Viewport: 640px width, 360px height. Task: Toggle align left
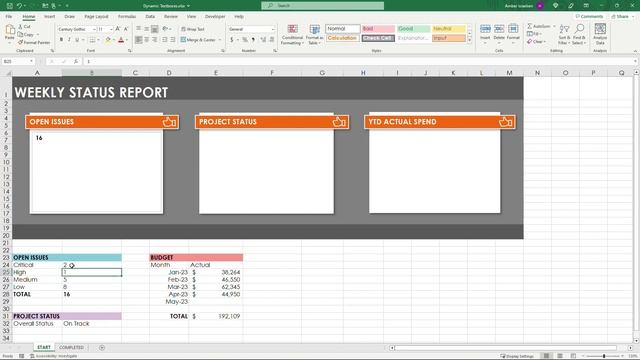139,40
